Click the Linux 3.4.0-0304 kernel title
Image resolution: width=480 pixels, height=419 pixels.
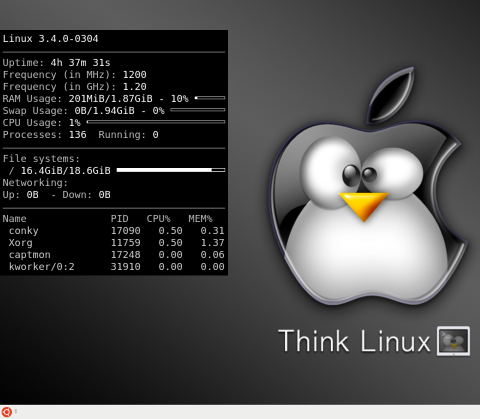click(x=50, y=39)
